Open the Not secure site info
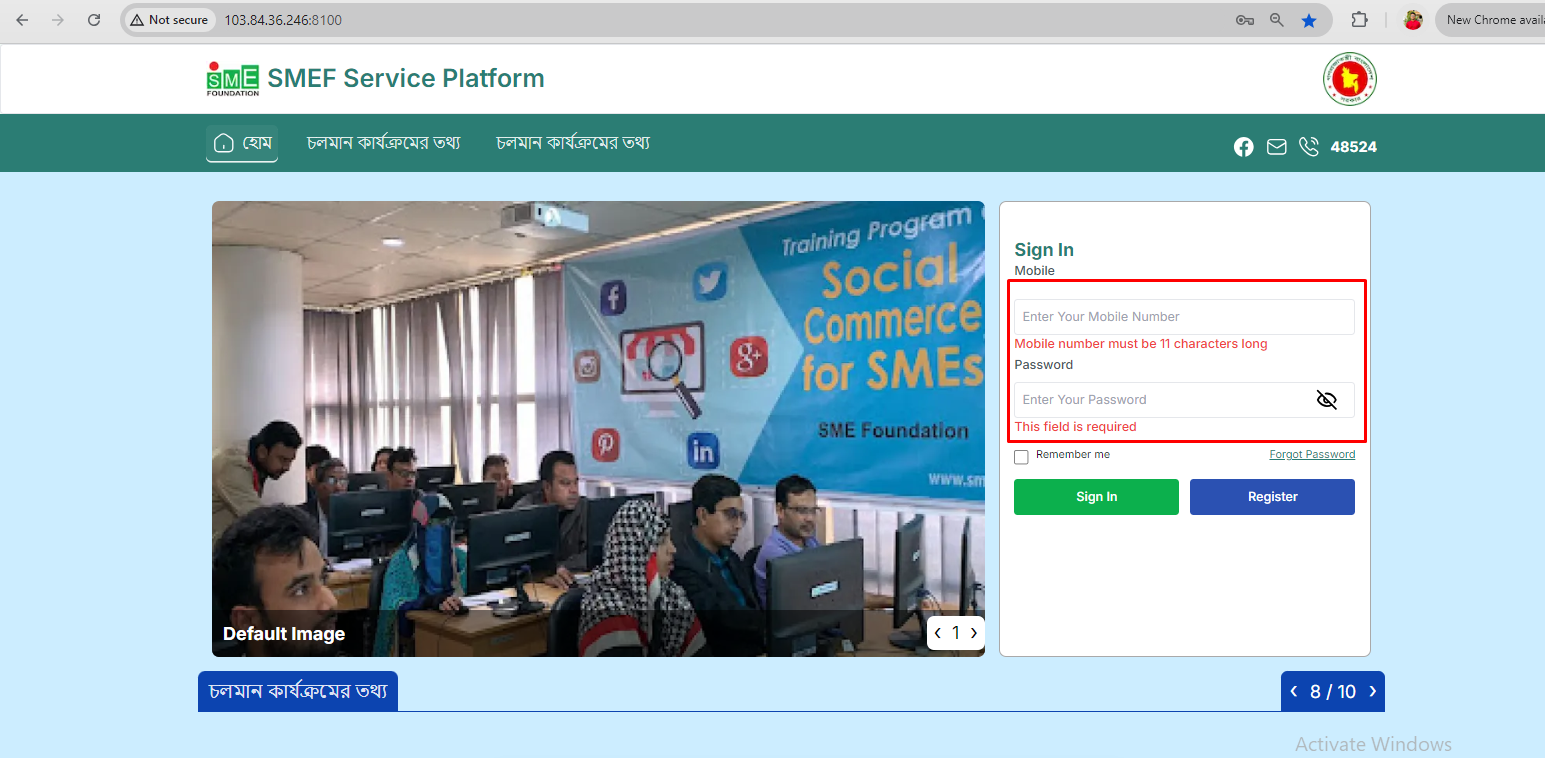The height and width of the screenshot is (758, 1545). (x=169, y=20)
